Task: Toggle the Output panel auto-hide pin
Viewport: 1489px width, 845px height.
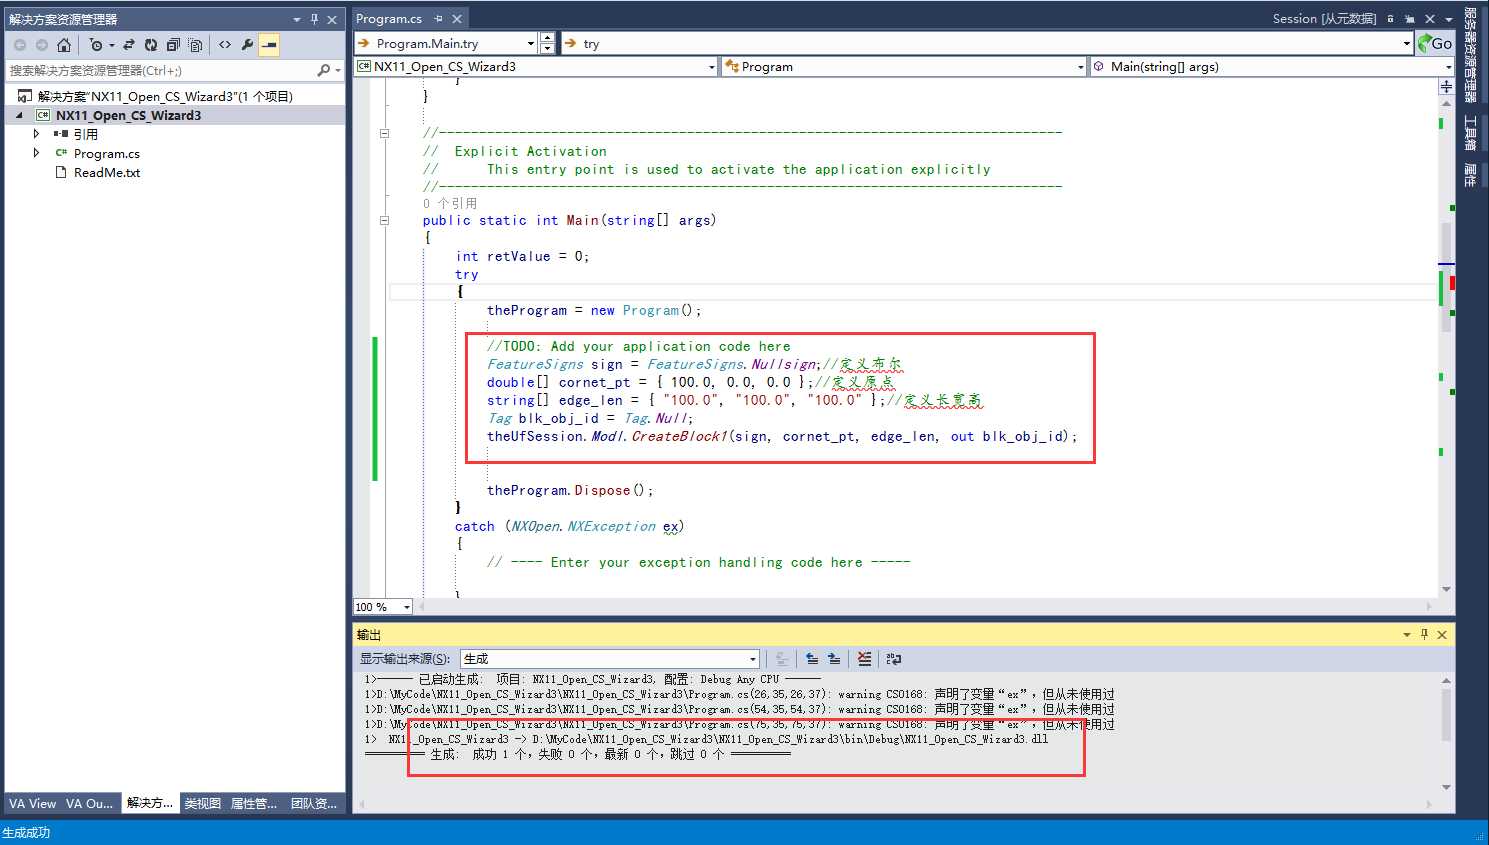Action: tap(1424, 635)
